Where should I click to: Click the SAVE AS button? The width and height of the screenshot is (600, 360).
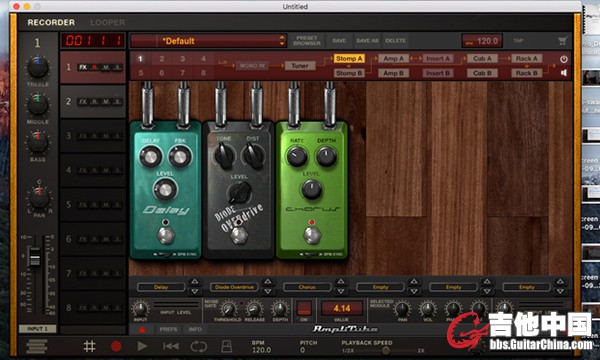[367, 41]
